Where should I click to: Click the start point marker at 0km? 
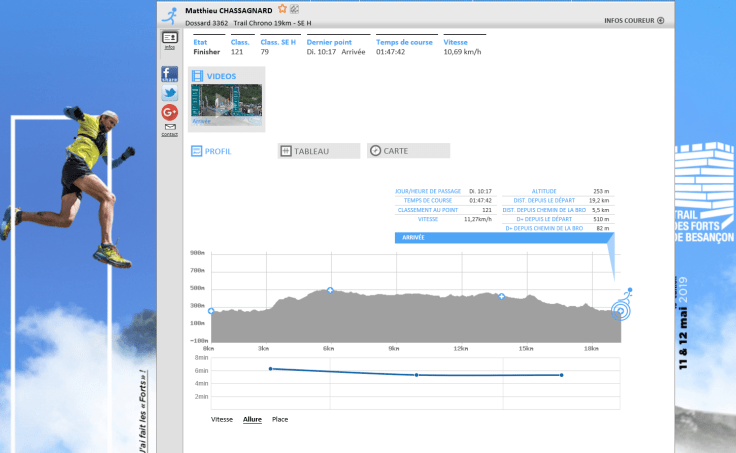point(211,311)
